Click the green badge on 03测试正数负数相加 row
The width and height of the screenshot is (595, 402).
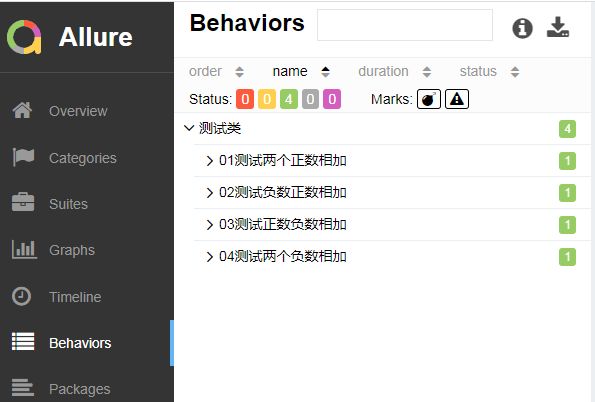(x=567, y=225)
